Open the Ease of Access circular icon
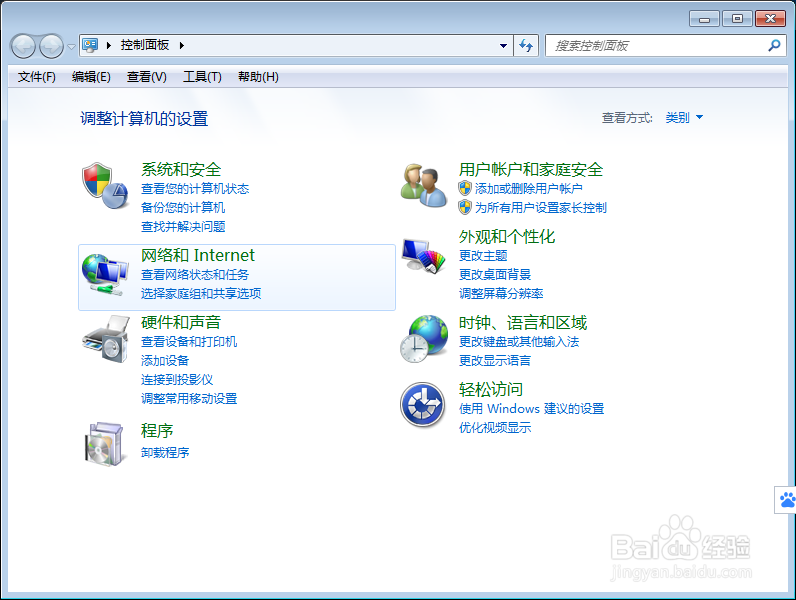This screenshot has height=600, width=796. 422,405
